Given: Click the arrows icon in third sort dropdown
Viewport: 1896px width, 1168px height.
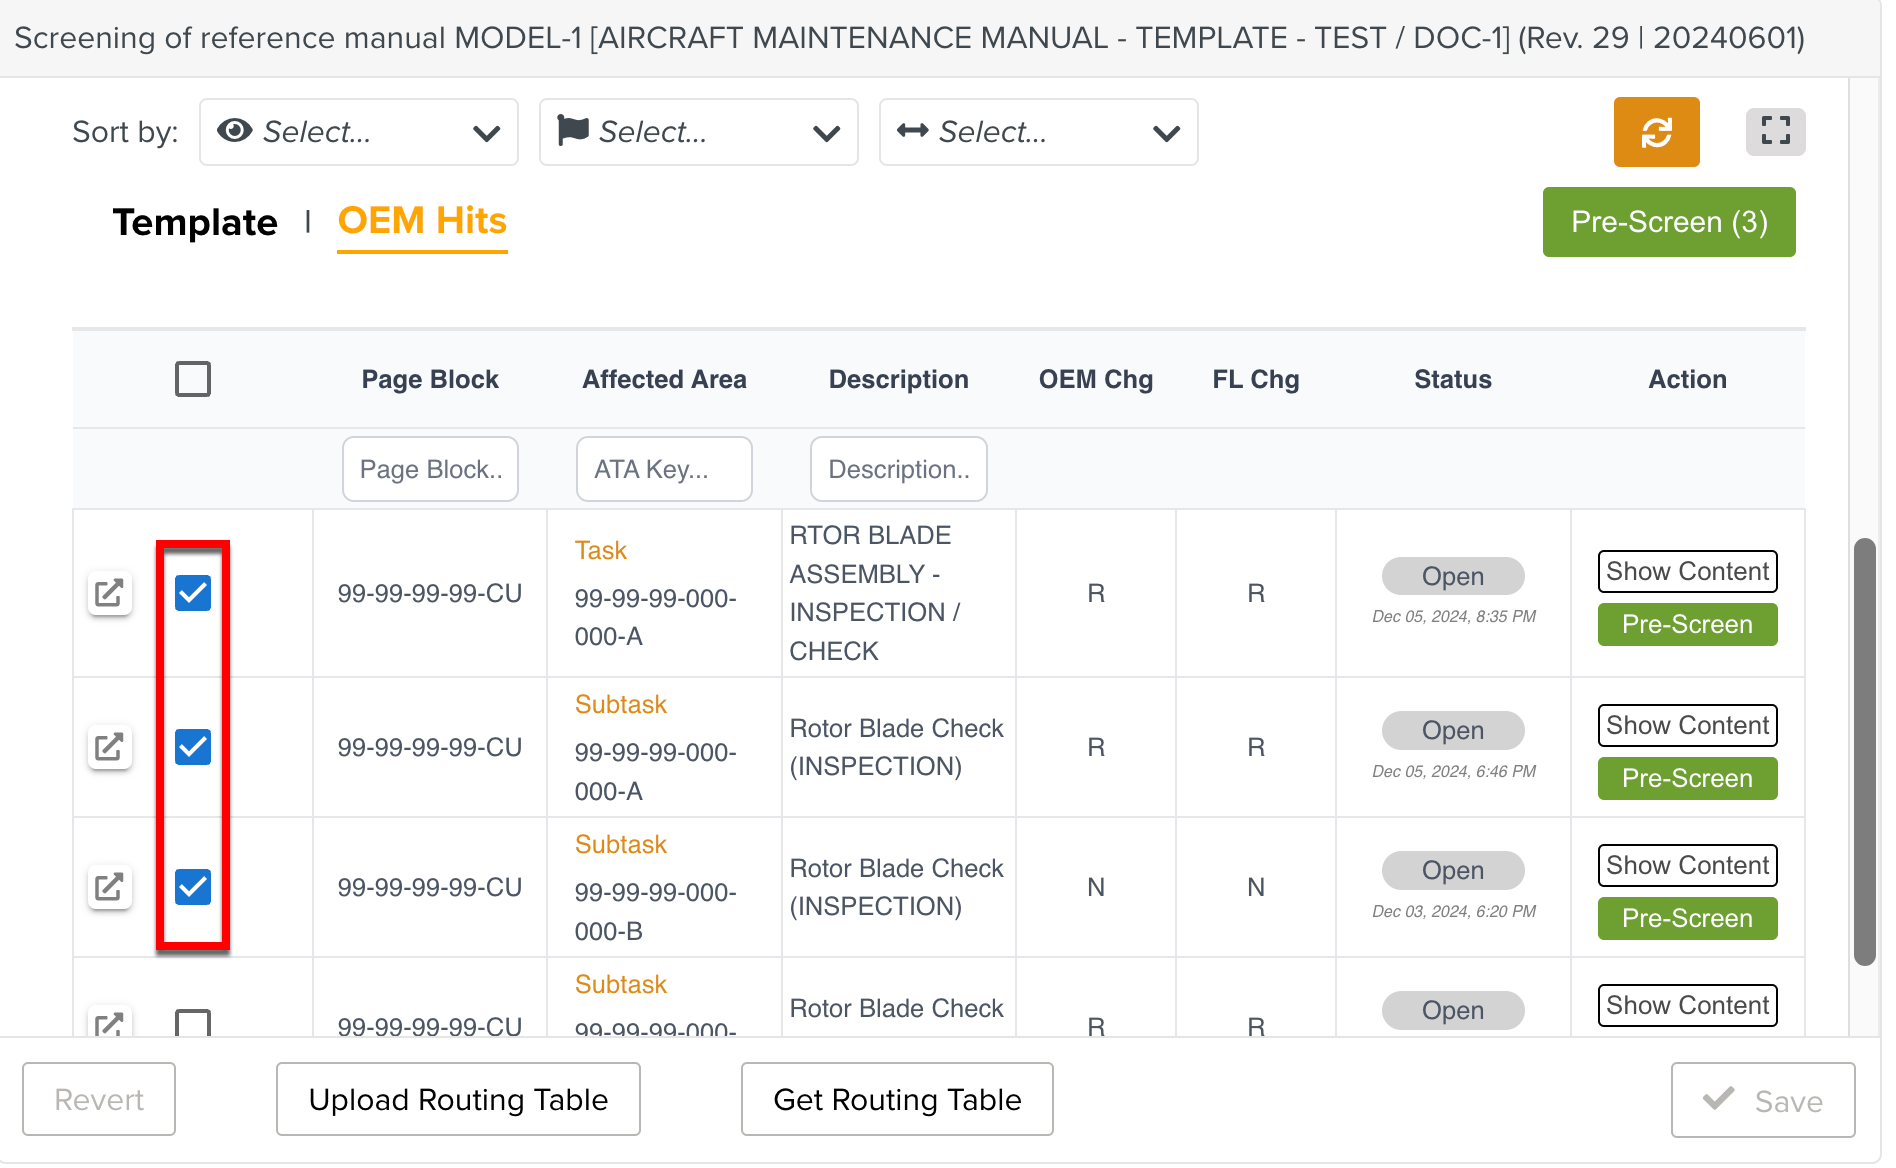Looking at the screenshot, I should [x=912, y=131].
